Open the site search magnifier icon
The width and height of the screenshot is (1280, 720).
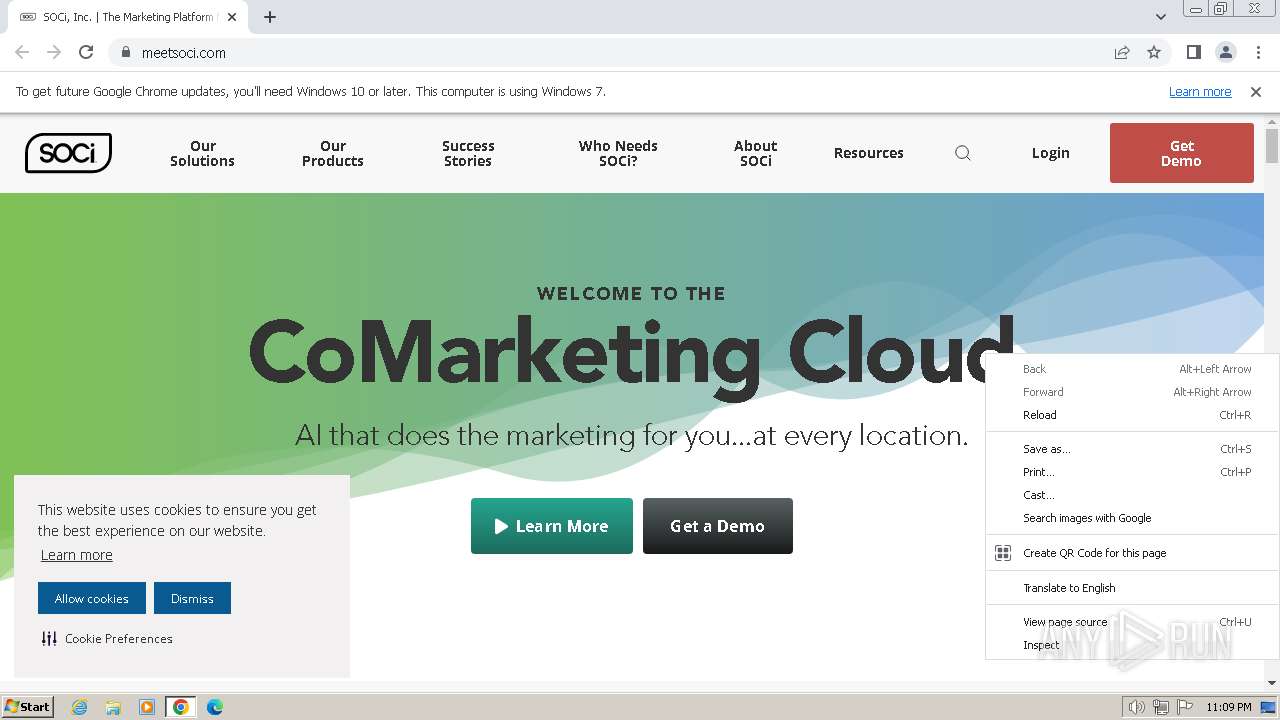(x=963, y=153)
